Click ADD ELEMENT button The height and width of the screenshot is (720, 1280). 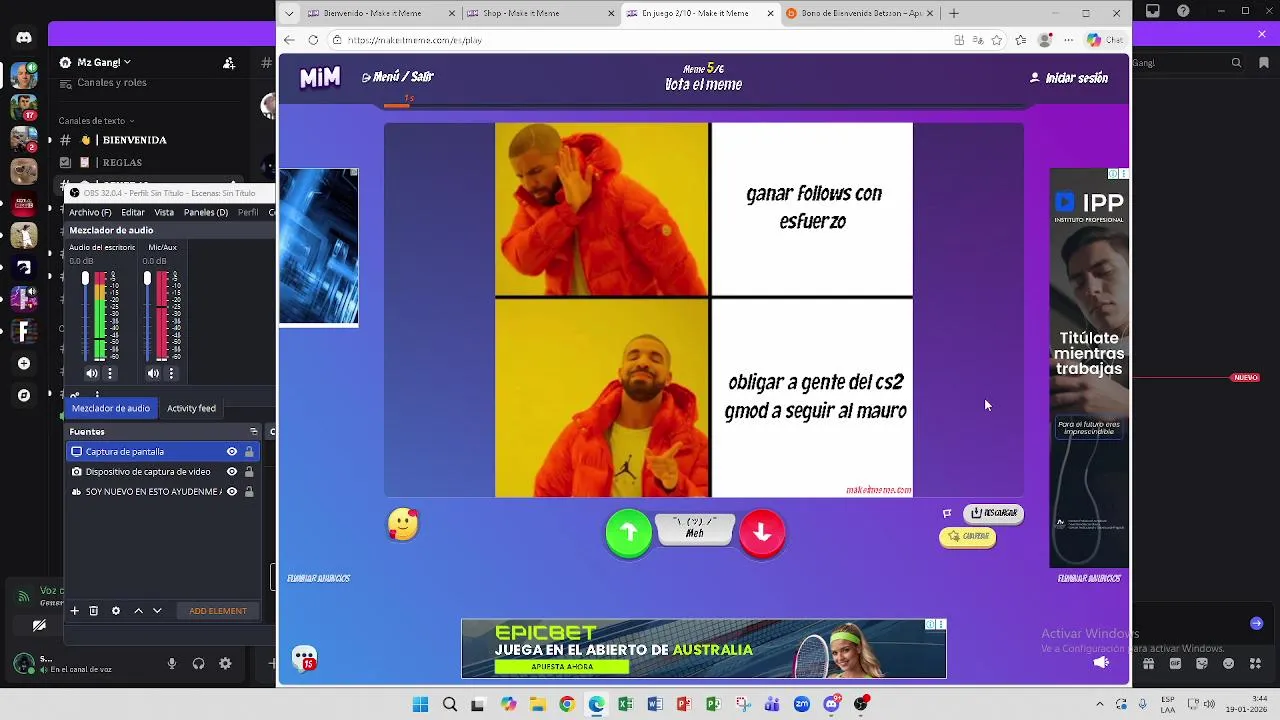click(218, 611)
